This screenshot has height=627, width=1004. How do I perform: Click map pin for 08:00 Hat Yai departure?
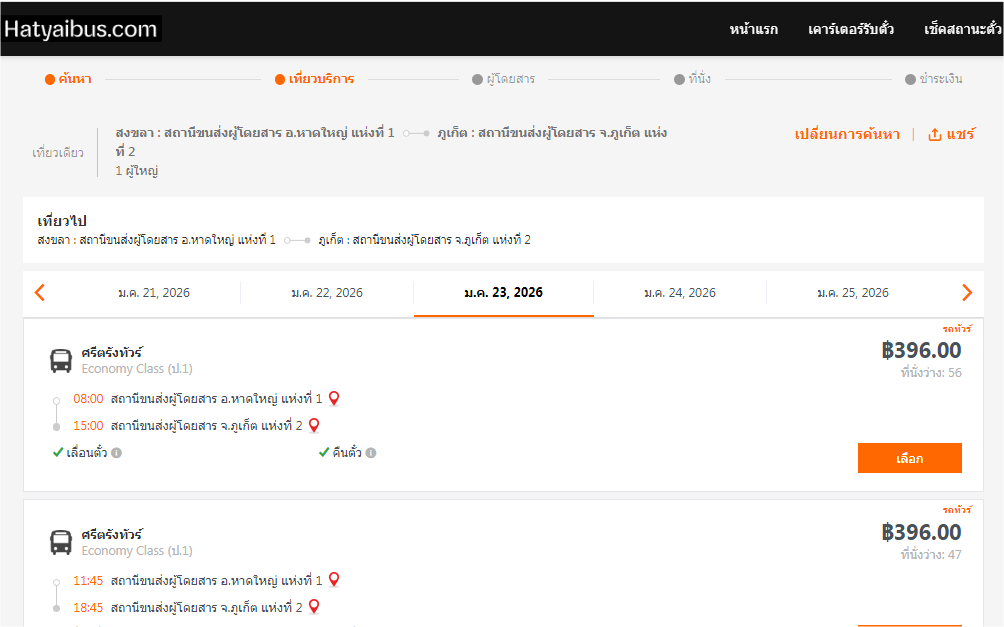(334, 398)
